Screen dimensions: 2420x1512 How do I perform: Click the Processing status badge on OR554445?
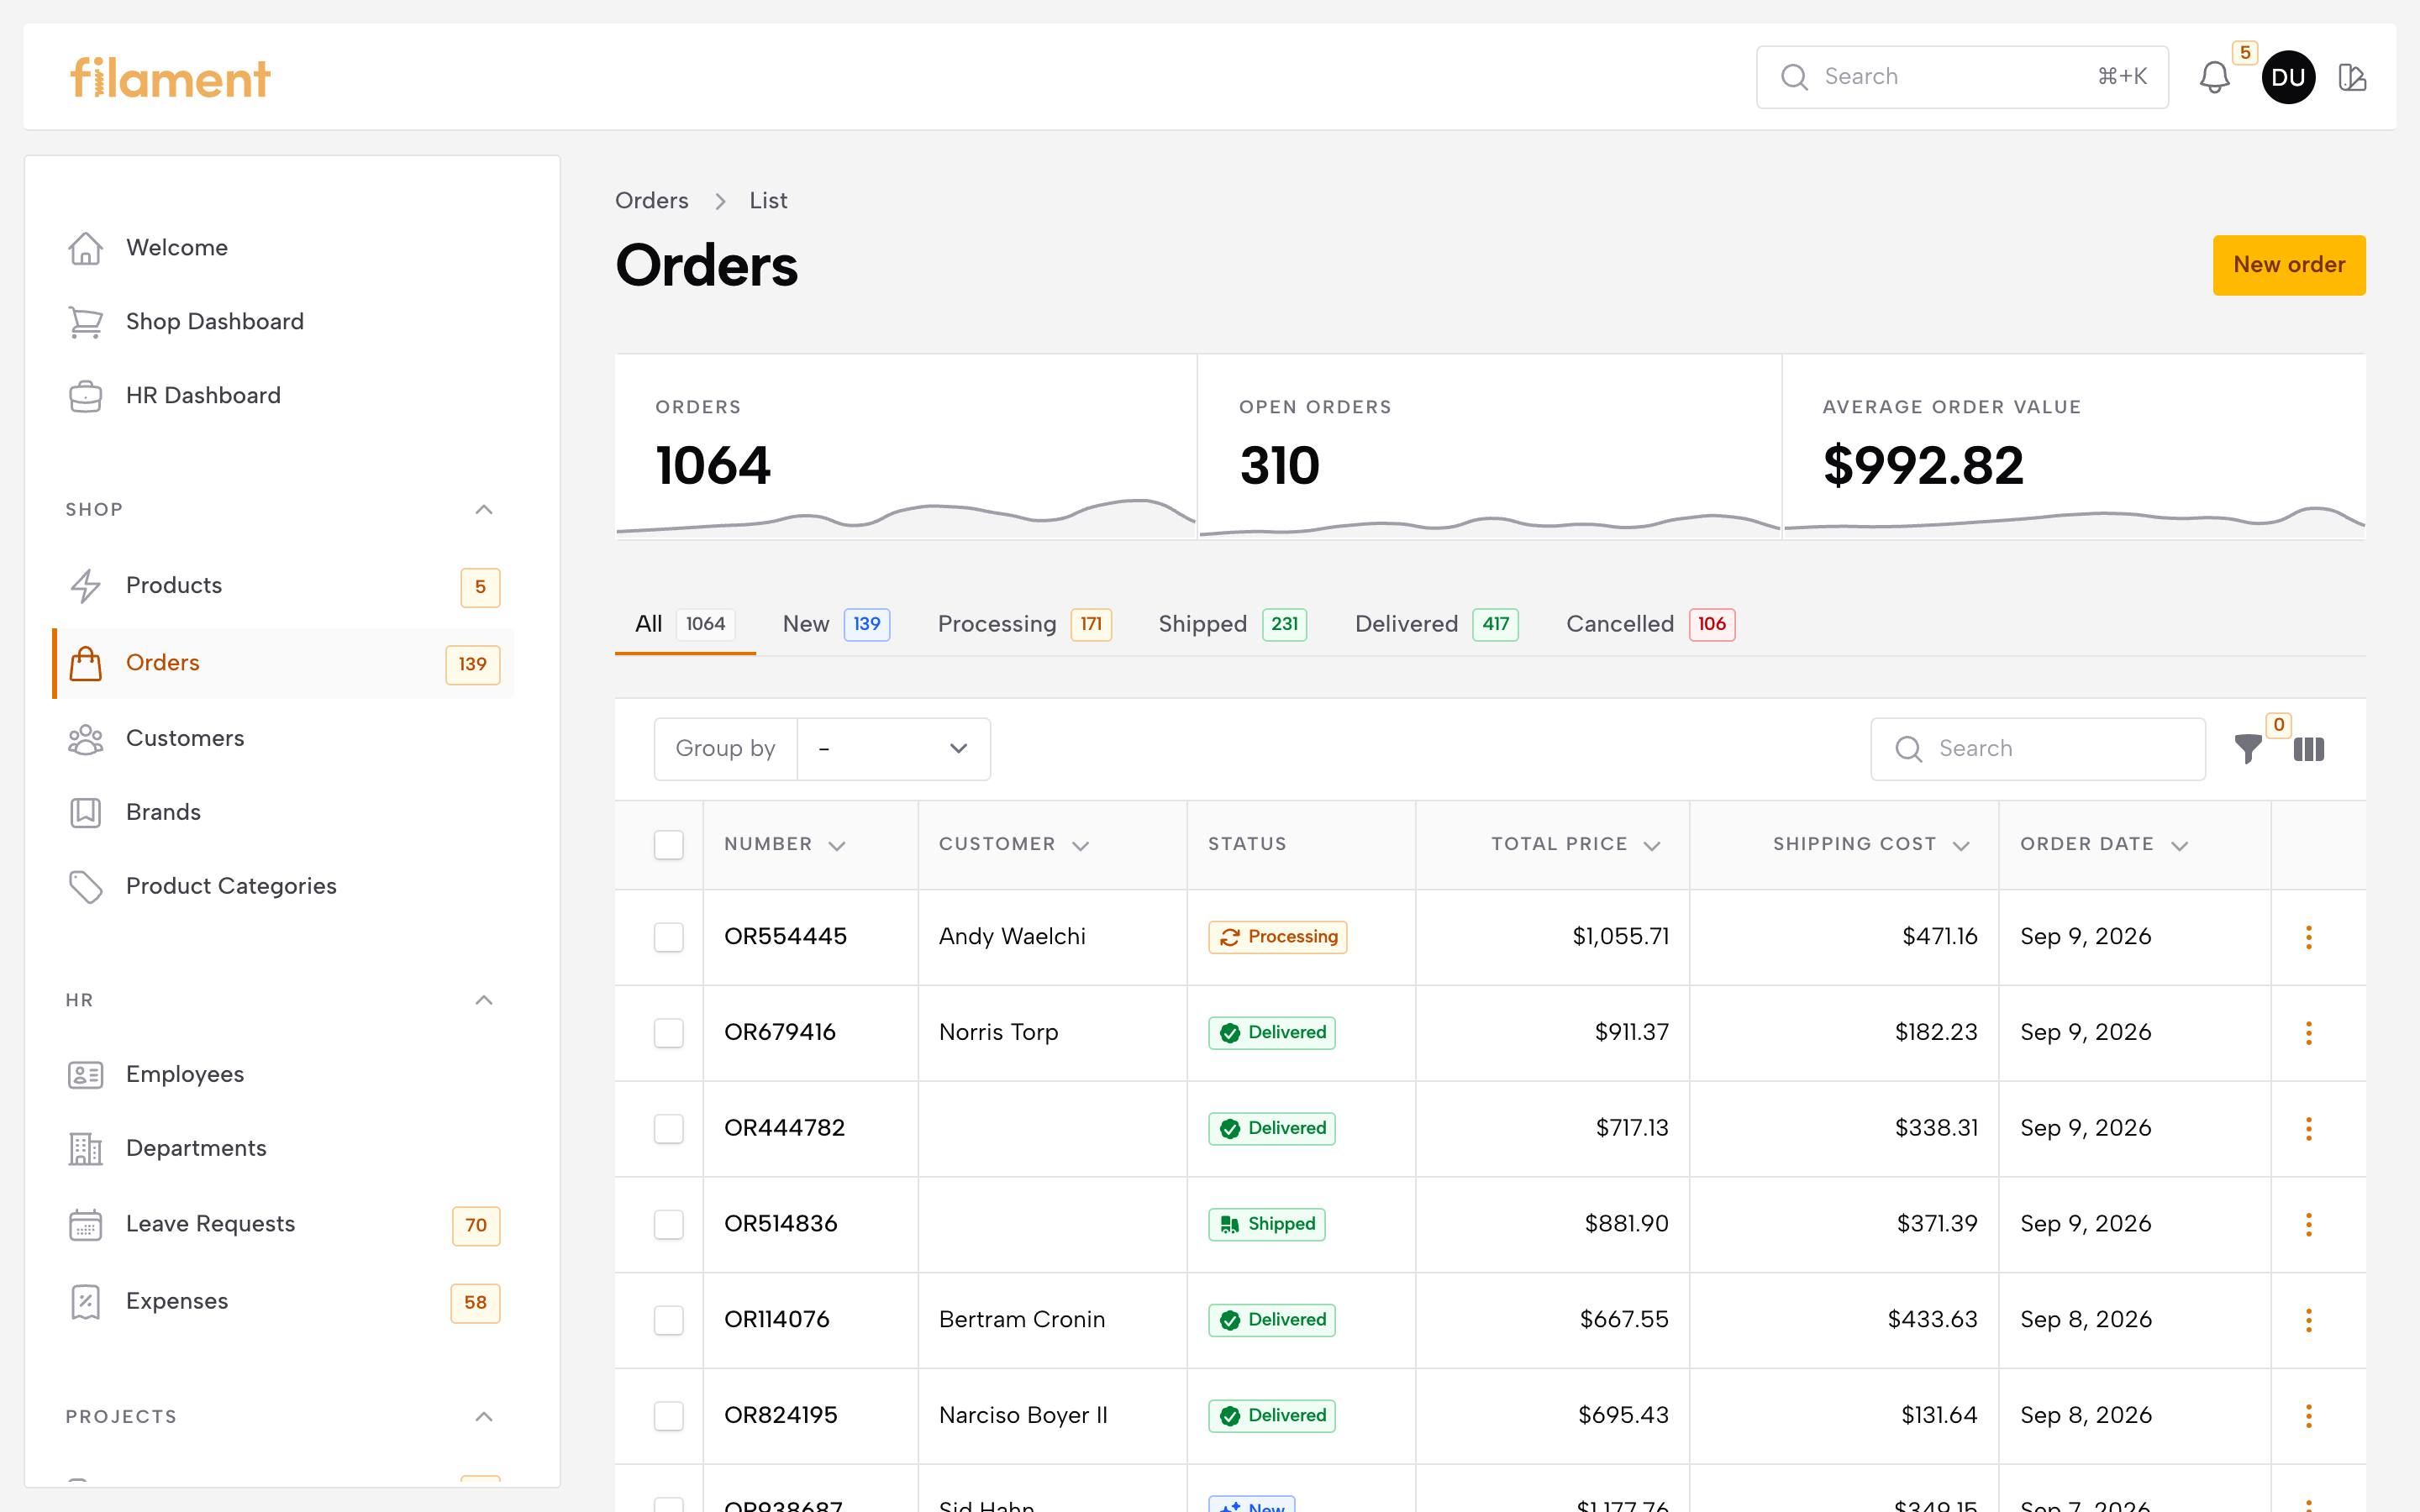(1277, 937)
